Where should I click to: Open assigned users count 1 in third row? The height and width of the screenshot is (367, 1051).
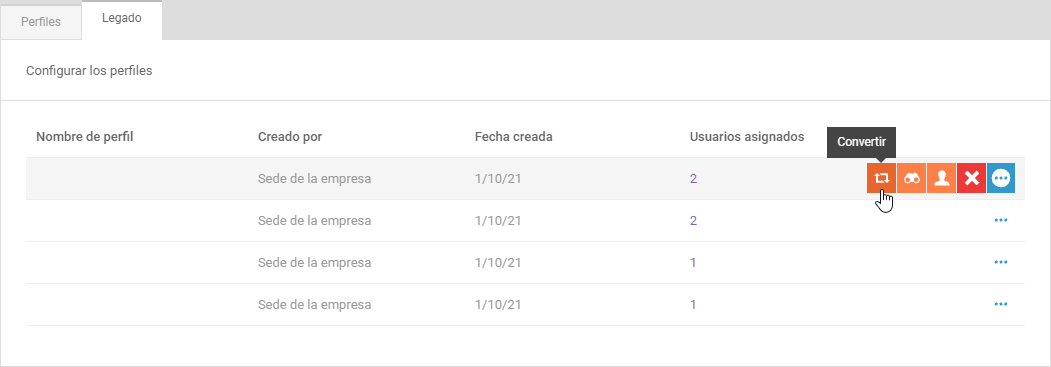(693, 263)
